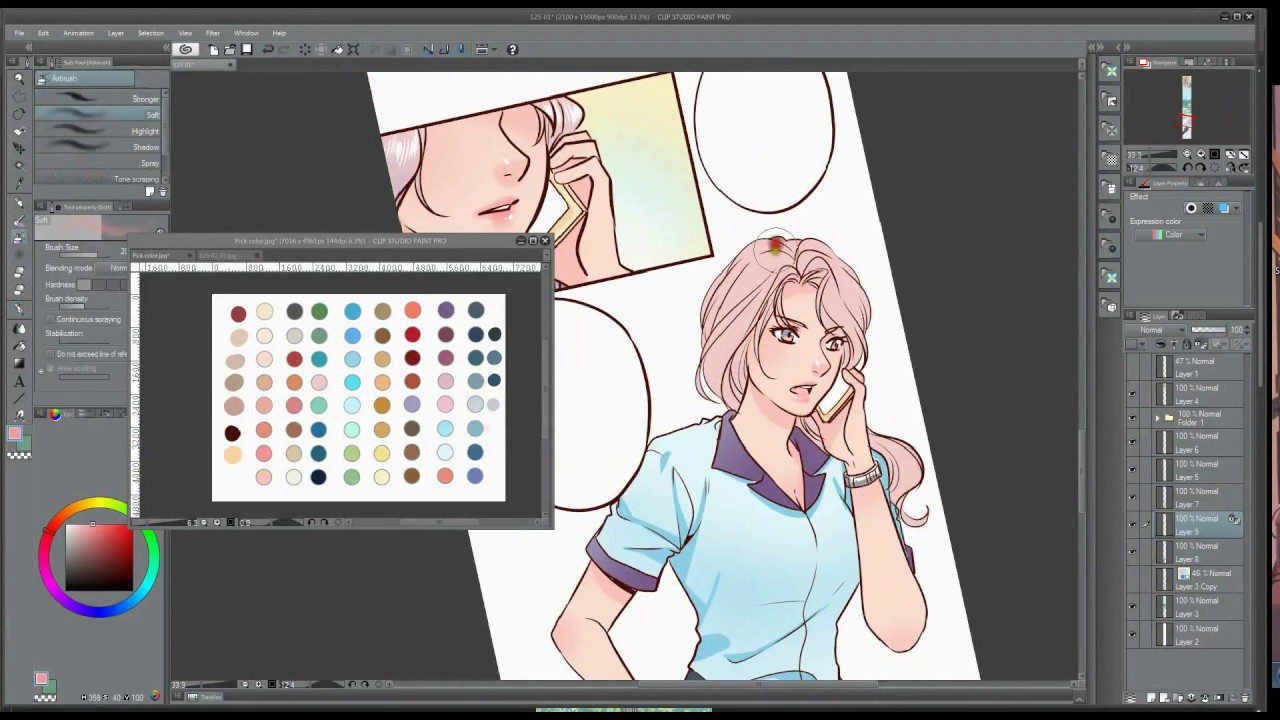Click the Clip Studio spiral launcher icon
This screenshot has width=1280, height=720.
coord(185,49)
